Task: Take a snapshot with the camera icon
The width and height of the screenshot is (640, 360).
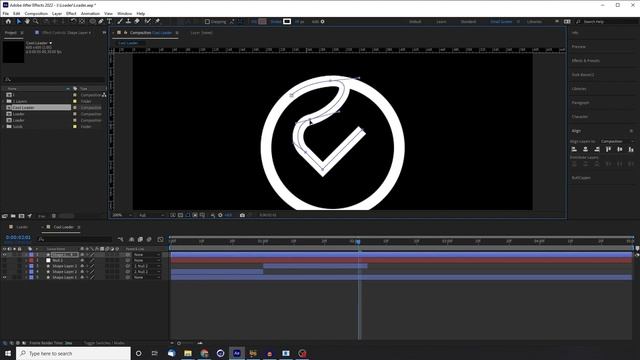Action: (242, 215)
